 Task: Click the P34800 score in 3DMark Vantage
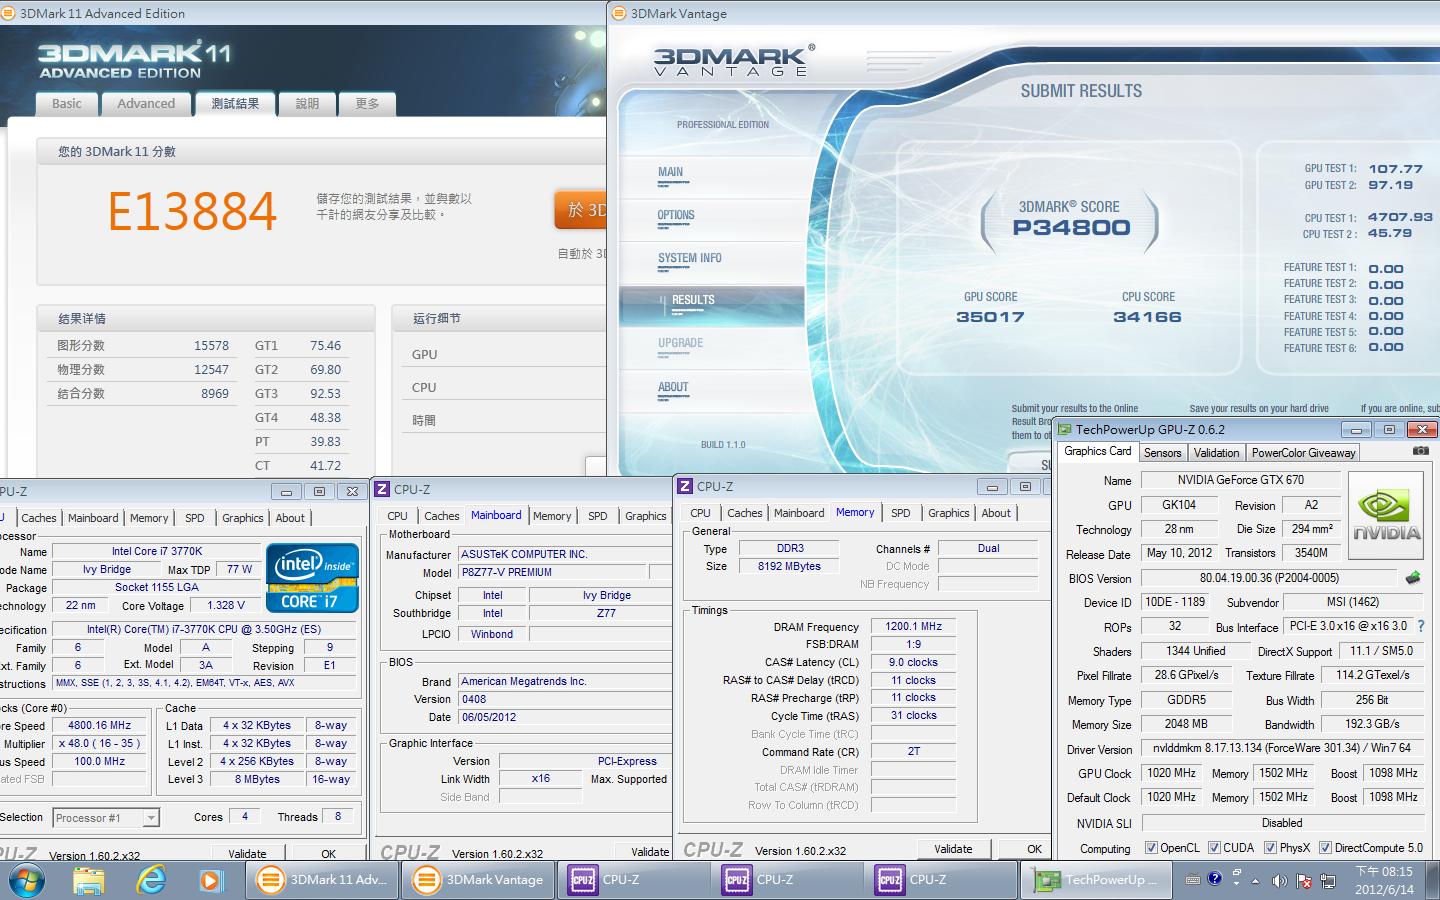(1071, 228)
